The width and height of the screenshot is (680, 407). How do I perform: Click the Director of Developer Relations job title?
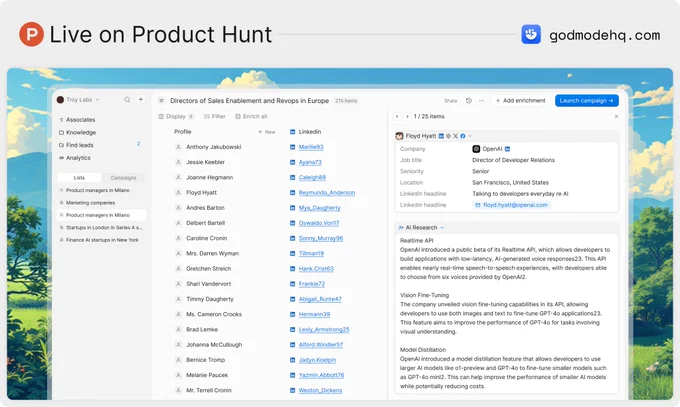click(513, 160)
